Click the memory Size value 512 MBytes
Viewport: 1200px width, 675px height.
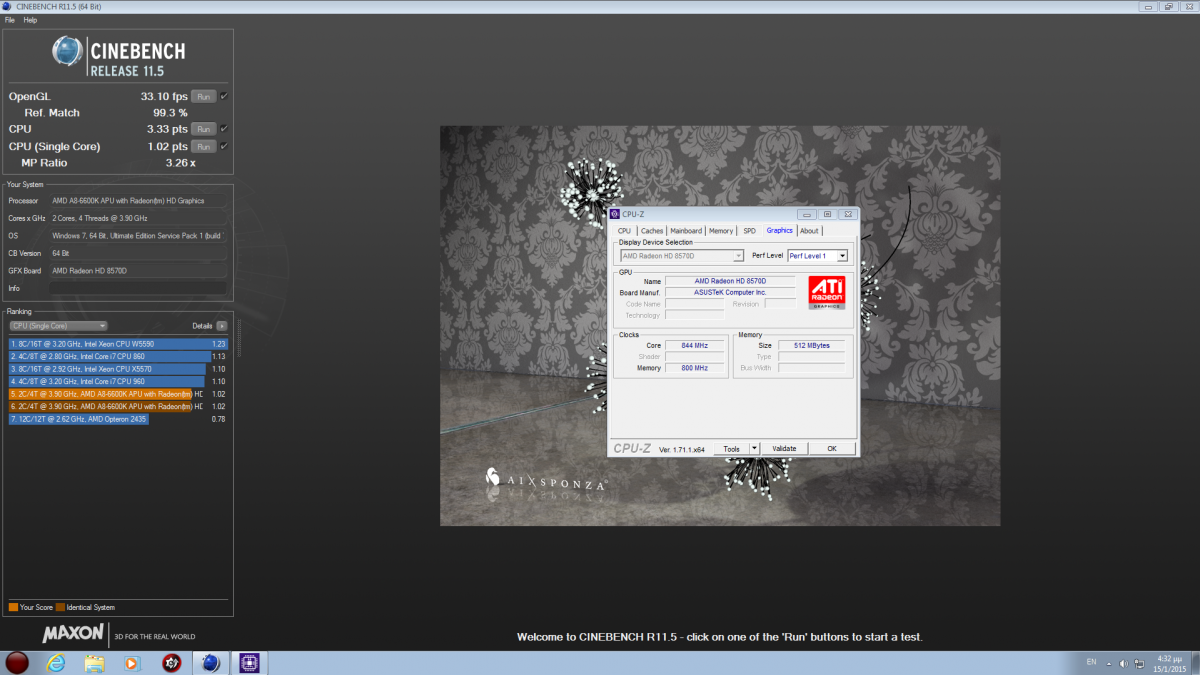(813, 345)
